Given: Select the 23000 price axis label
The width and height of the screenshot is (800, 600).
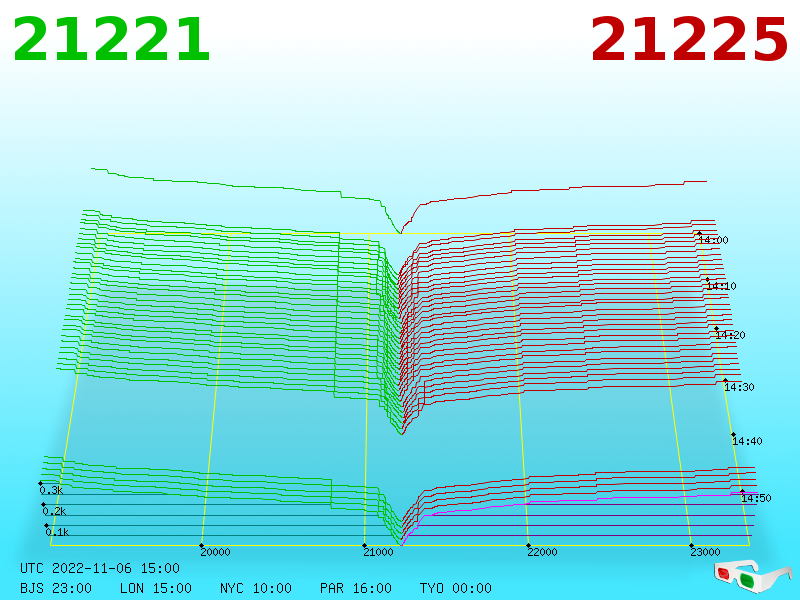Looking at the screenshot, I should click(x=705, y=552).
